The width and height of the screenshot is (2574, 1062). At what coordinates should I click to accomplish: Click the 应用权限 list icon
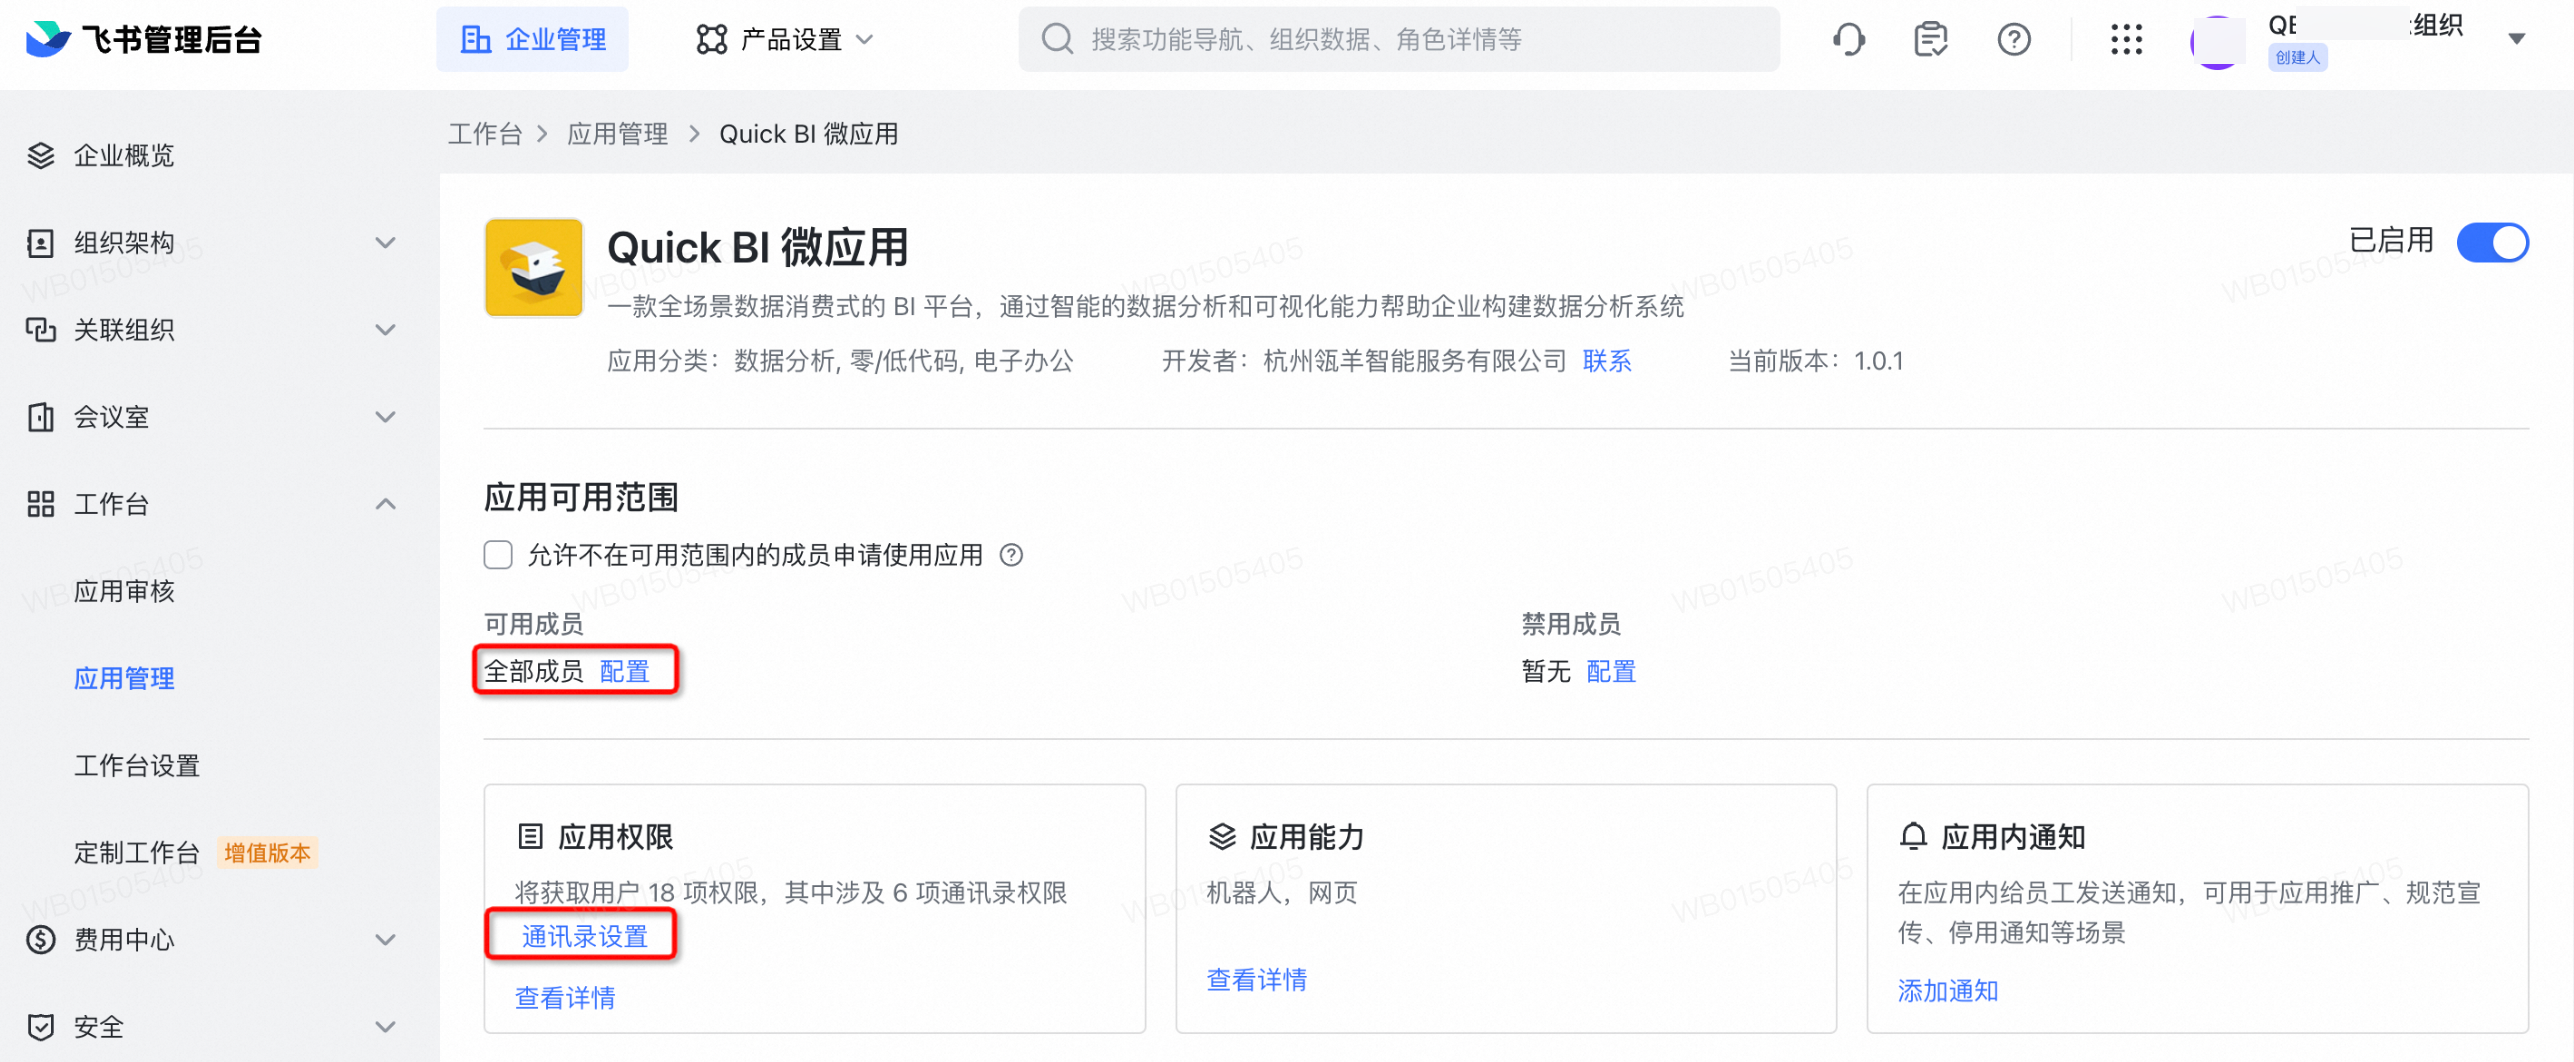(x=530, y=837)
